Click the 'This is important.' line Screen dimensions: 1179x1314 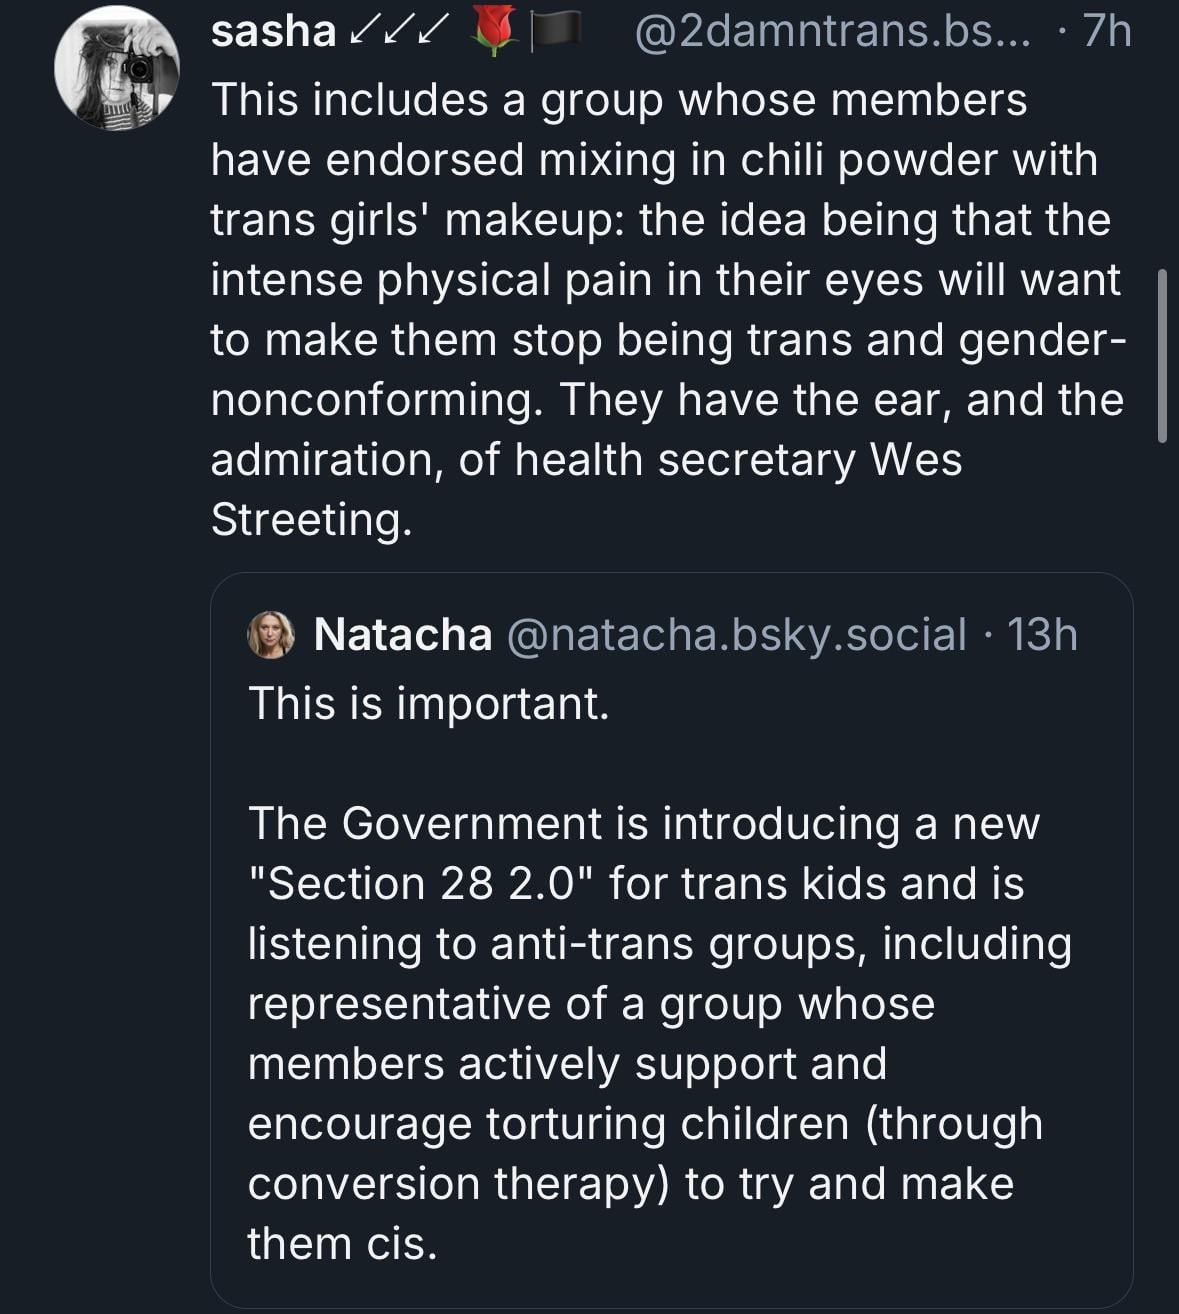click(x=428, y=703)
